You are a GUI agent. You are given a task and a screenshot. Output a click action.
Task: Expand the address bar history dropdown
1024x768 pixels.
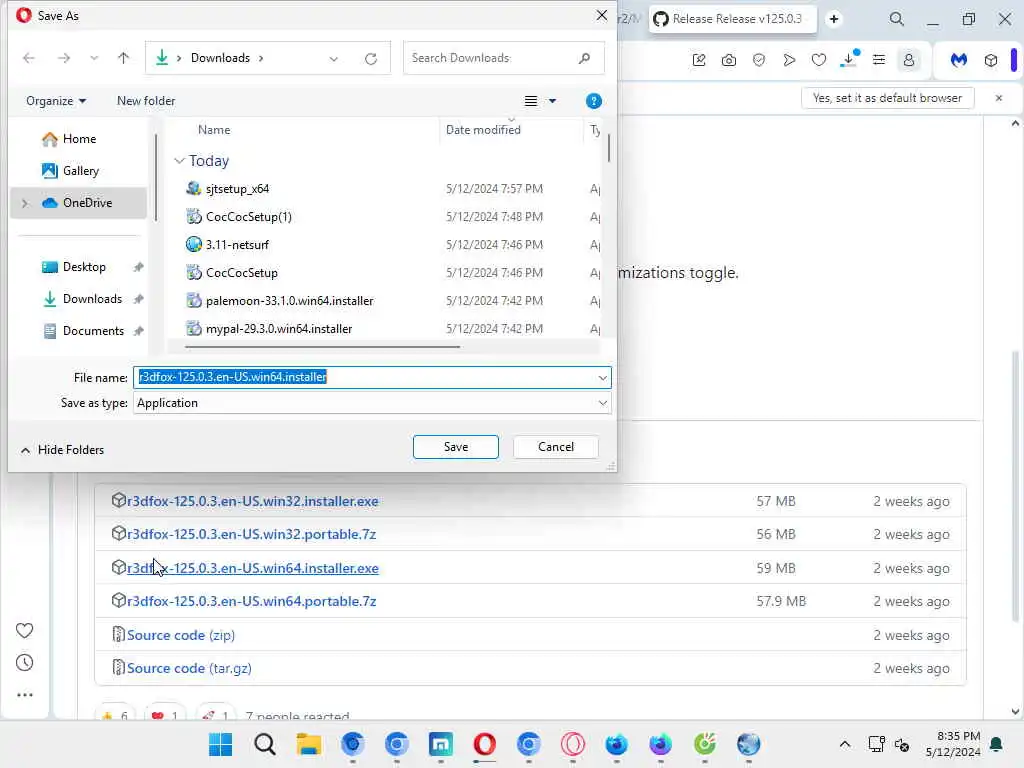(x=334, y=59)
